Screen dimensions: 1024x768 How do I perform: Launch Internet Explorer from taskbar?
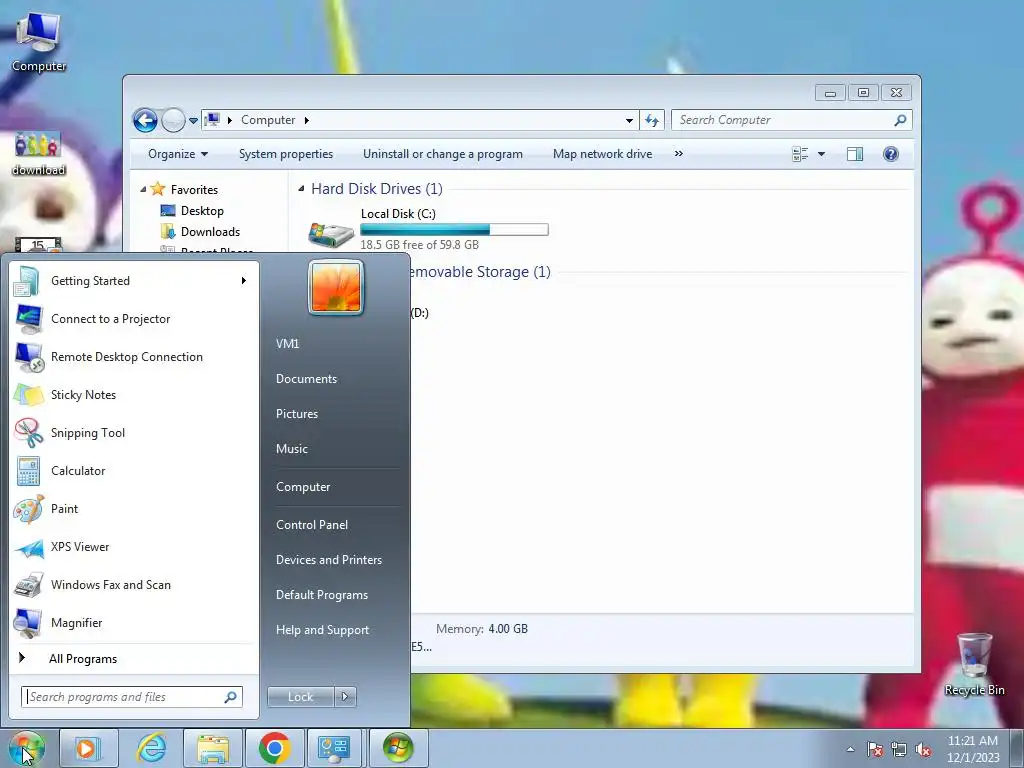point(151,748)
